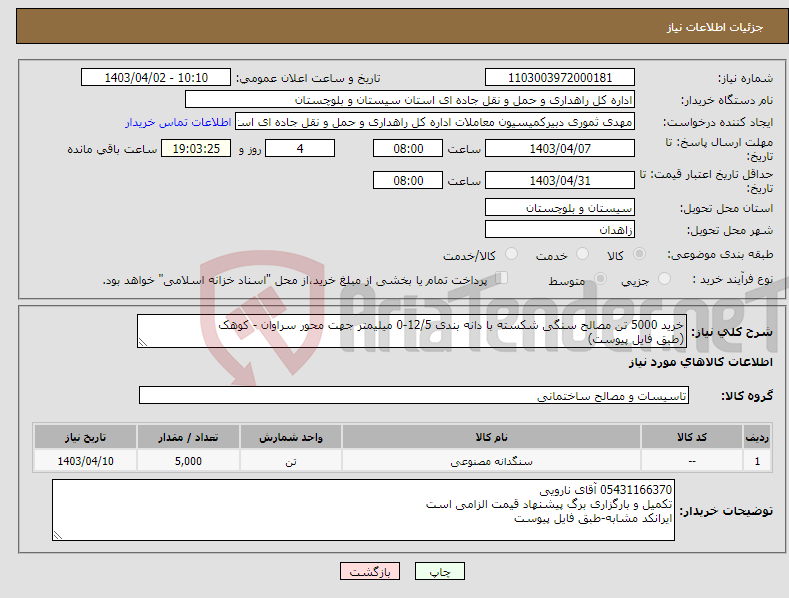Click the بازگشت (back) button
The width and height of the screenshot is (789, 598).
click(370, 572)
